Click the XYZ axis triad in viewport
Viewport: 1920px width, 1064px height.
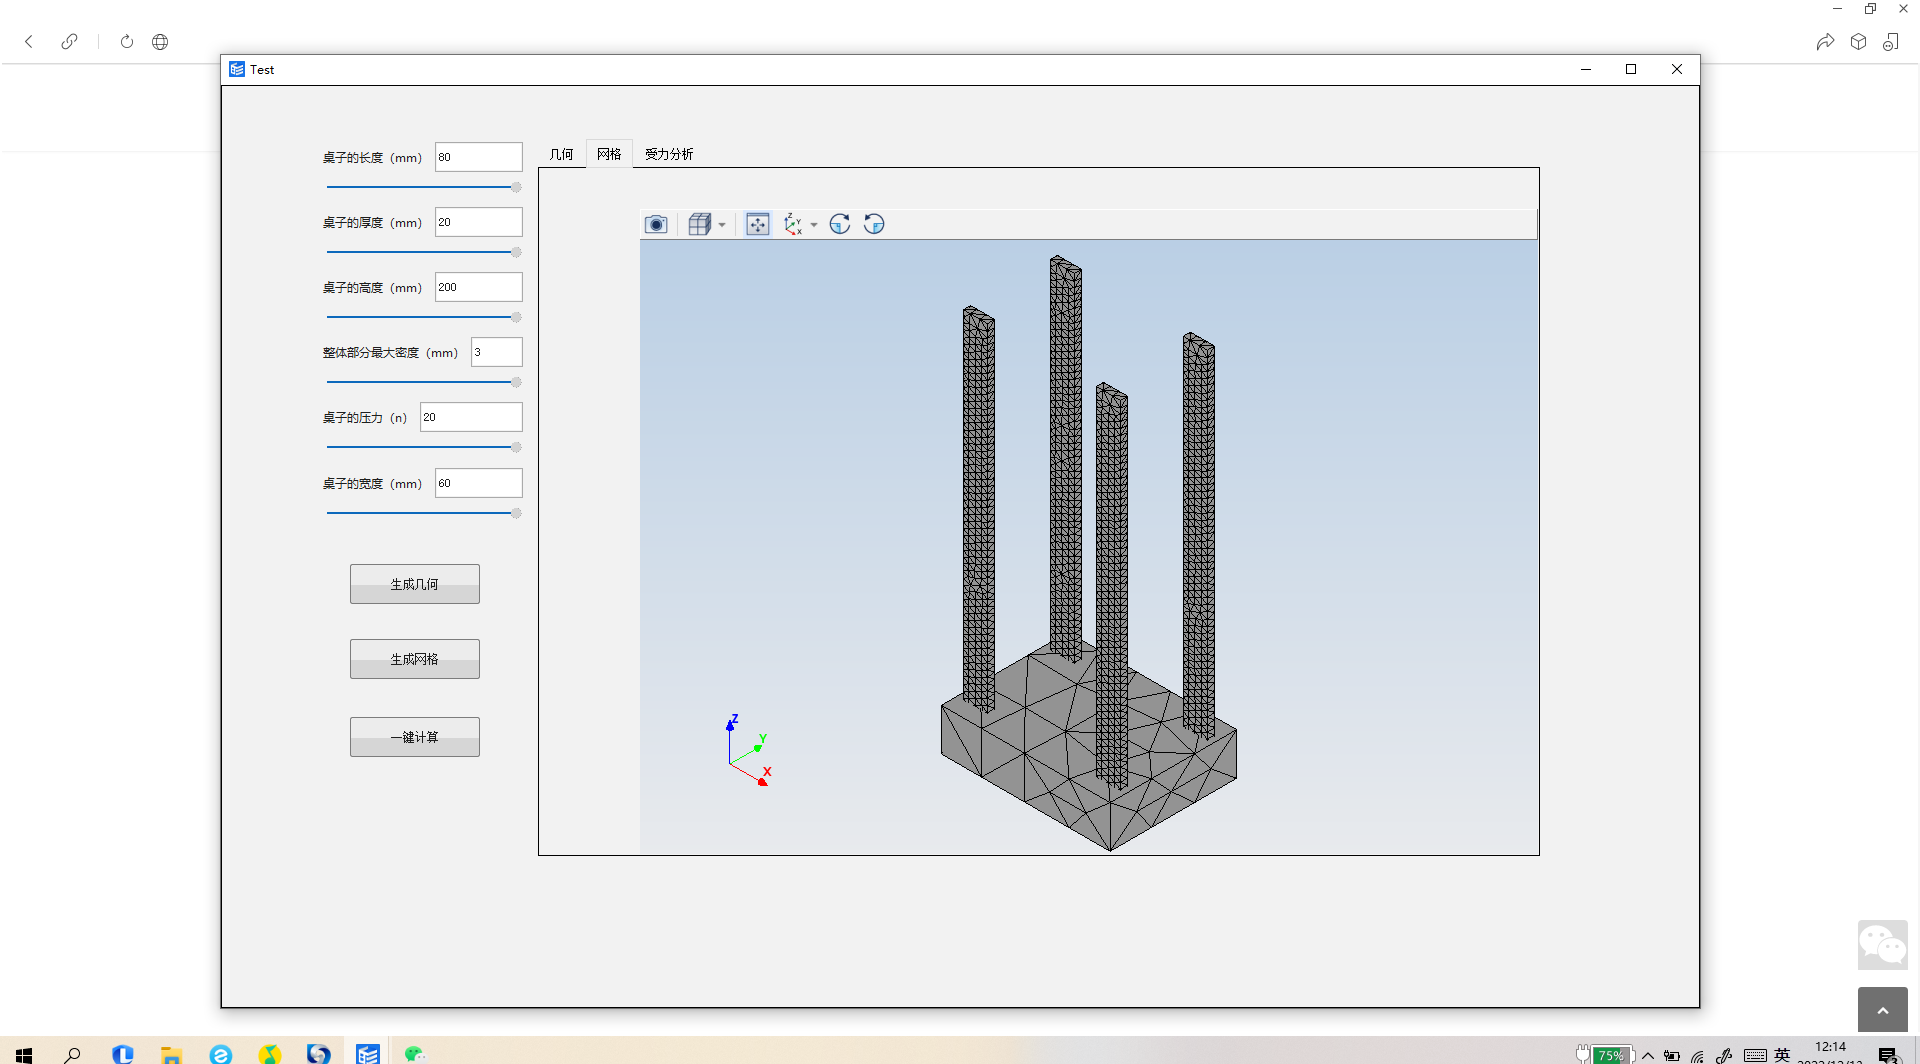[x=748, y=750]
